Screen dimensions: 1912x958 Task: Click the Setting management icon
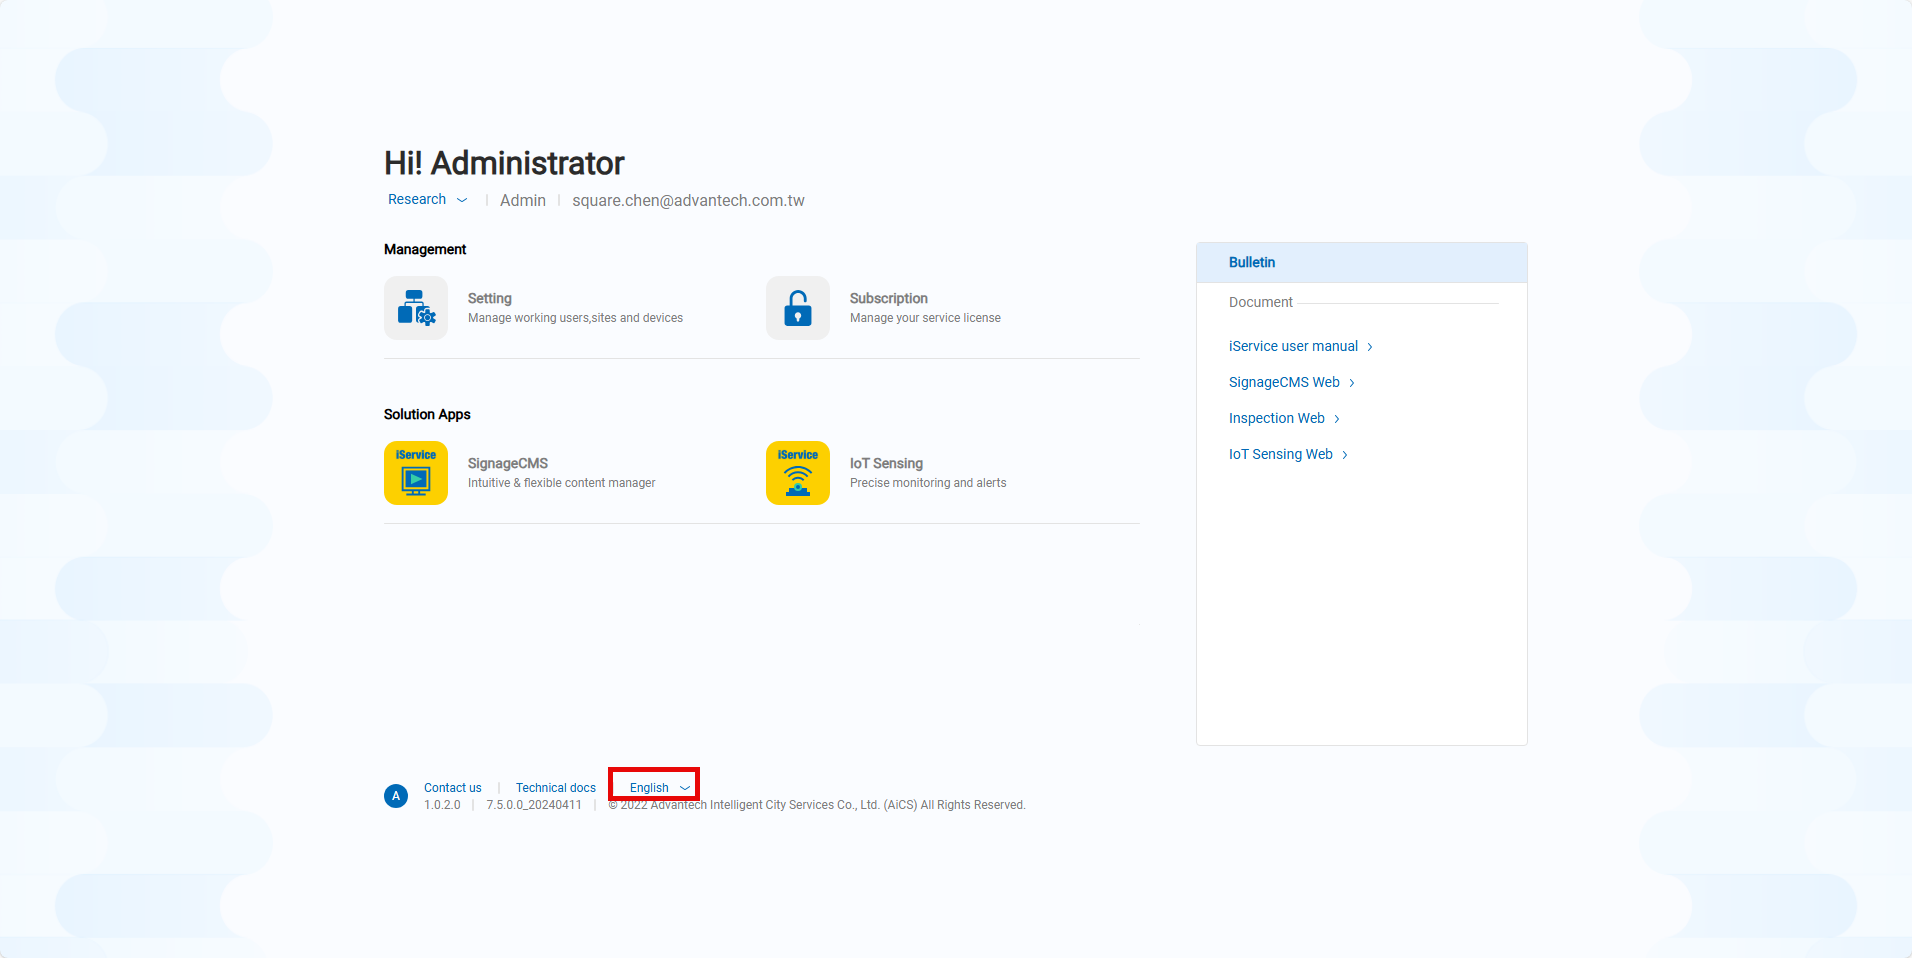coord(416,308)
